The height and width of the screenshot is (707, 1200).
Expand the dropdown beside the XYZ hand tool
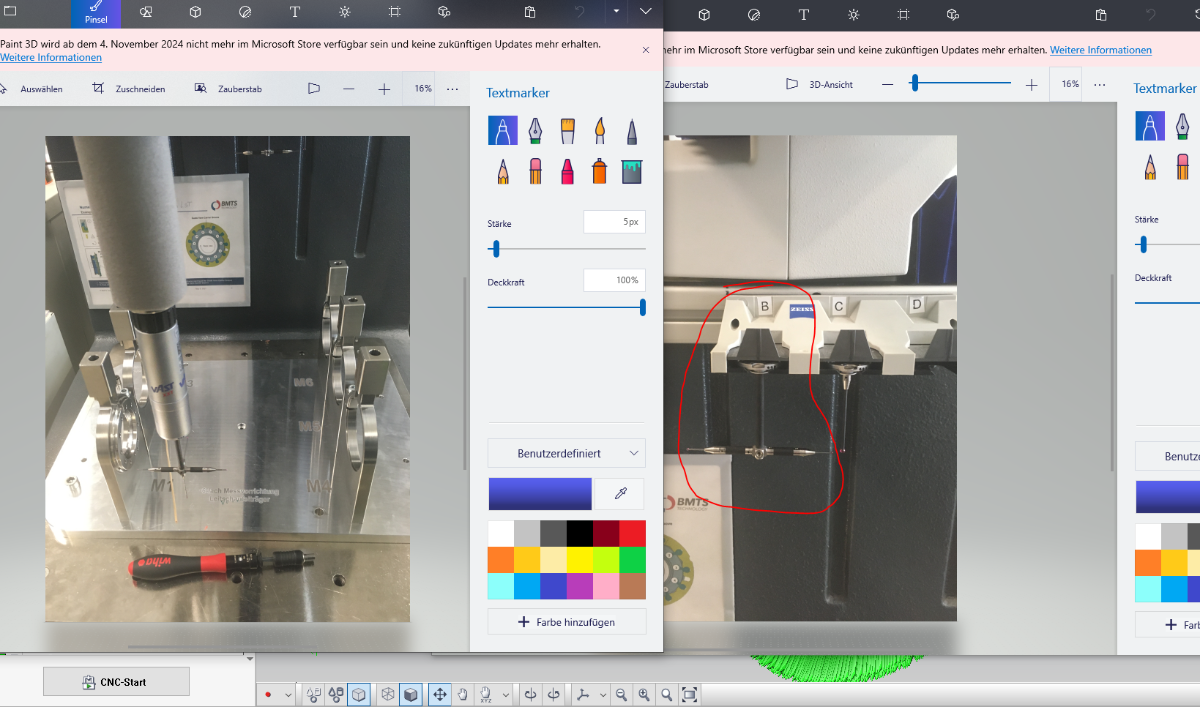tap(506, 695)
